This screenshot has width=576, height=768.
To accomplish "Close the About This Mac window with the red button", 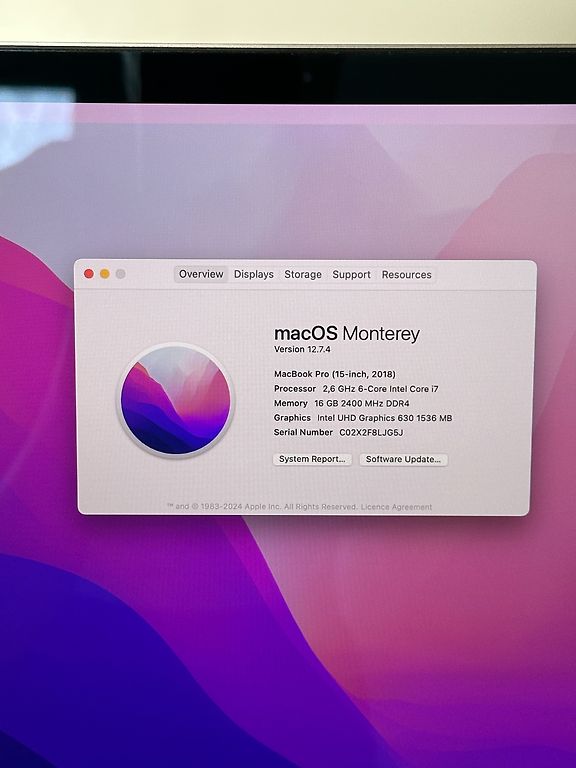I will (89, 274).
